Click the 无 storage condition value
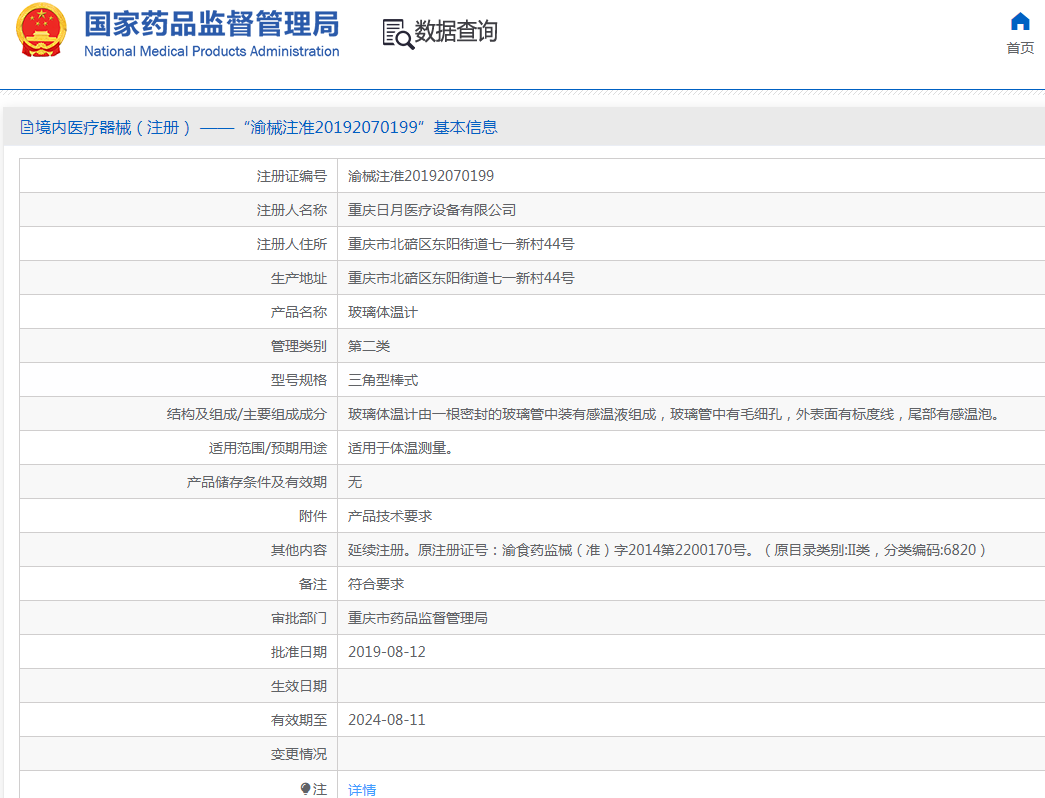1045x798 pixels. (x=355, y=482)
